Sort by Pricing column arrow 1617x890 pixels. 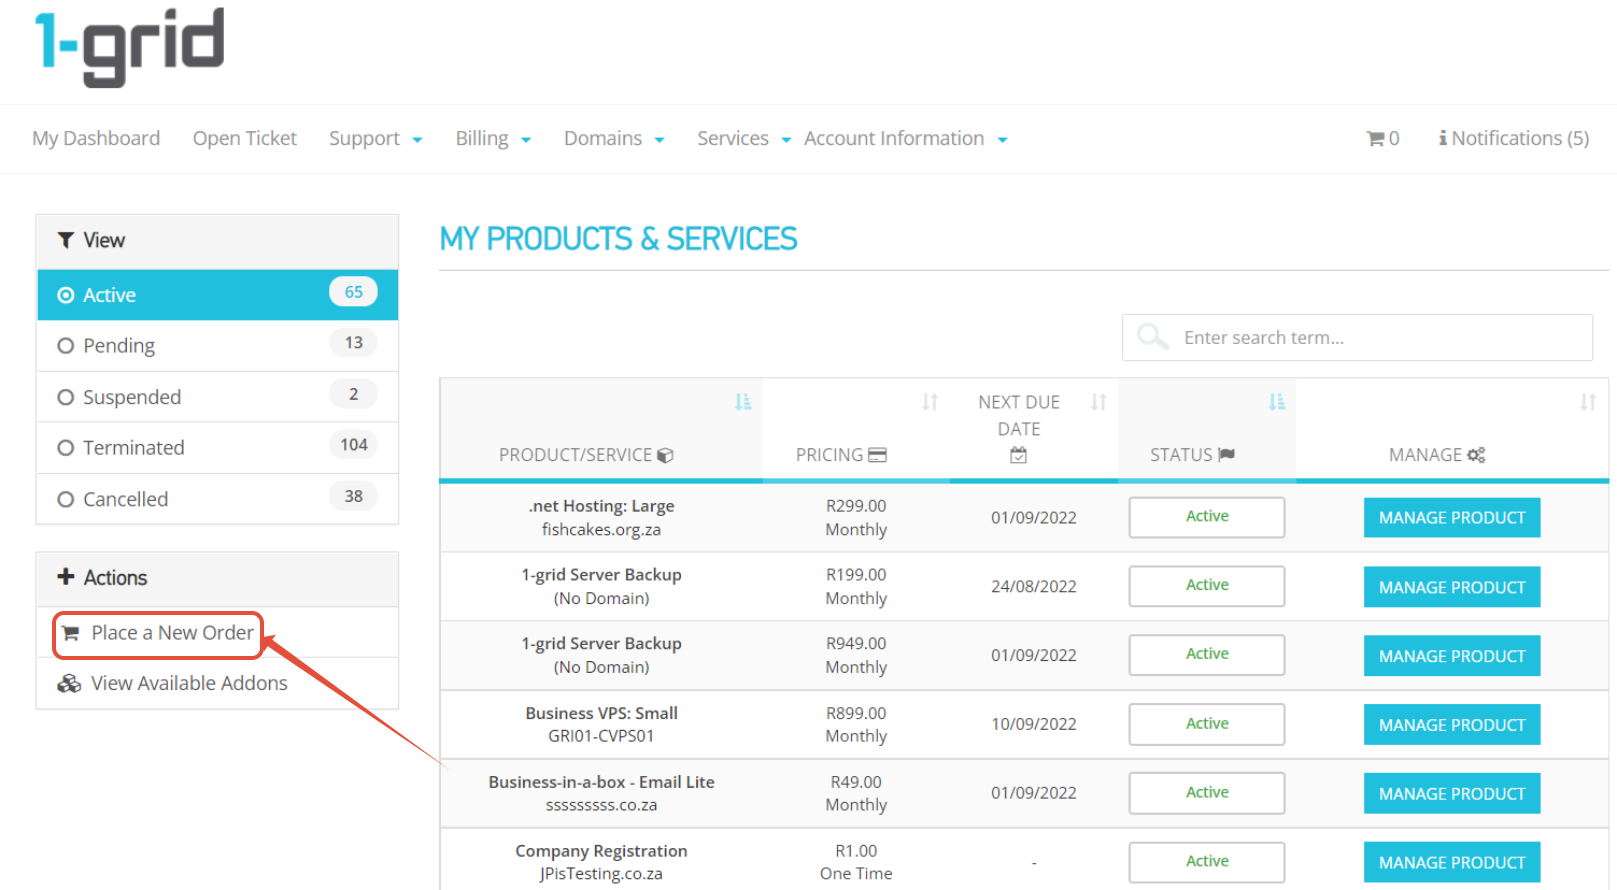pos(930,402)
